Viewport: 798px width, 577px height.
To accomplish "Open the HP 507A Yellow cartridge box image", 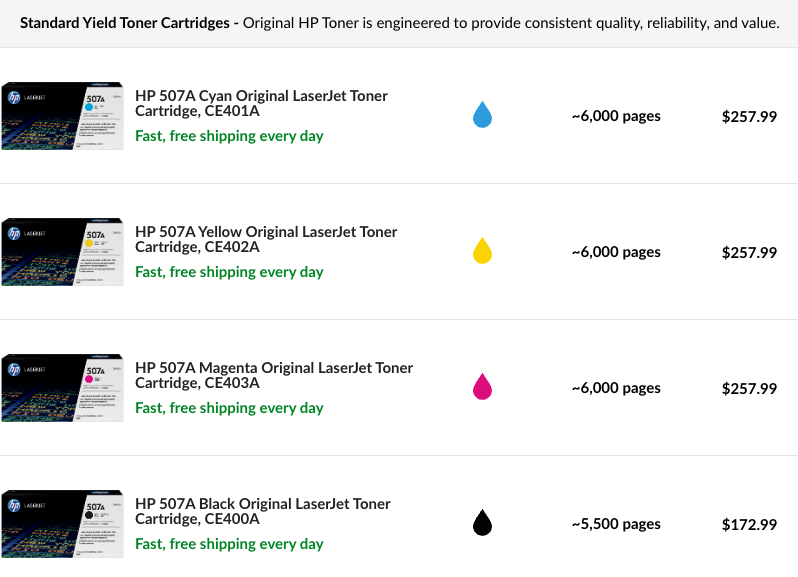I will pos(62,252).
